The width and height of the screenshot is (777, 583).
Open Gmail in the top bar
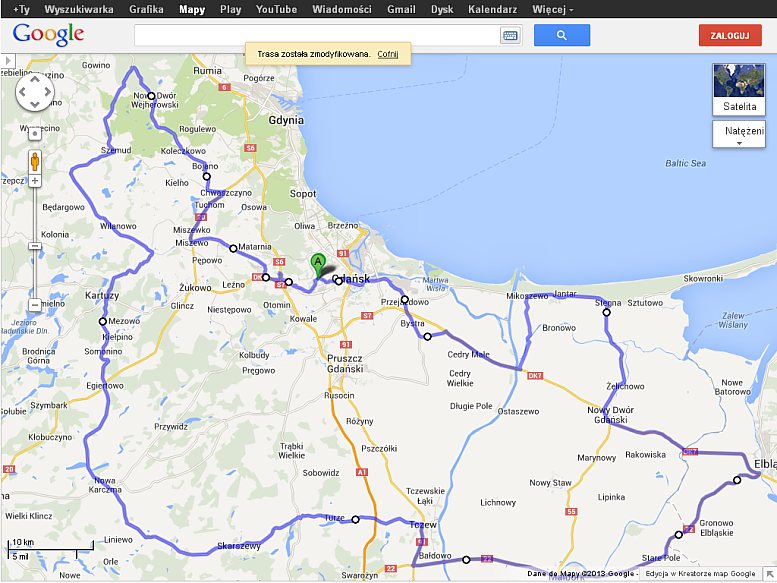tap(401, 9)
